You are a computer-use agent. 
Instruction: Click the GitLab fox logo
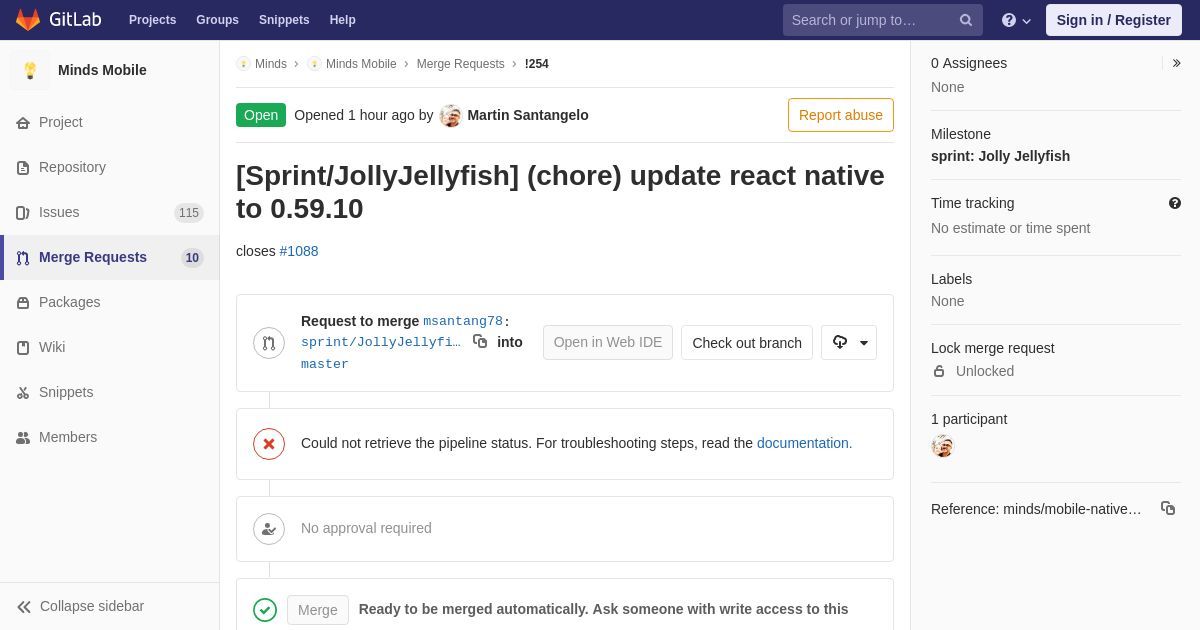(28, 20)
